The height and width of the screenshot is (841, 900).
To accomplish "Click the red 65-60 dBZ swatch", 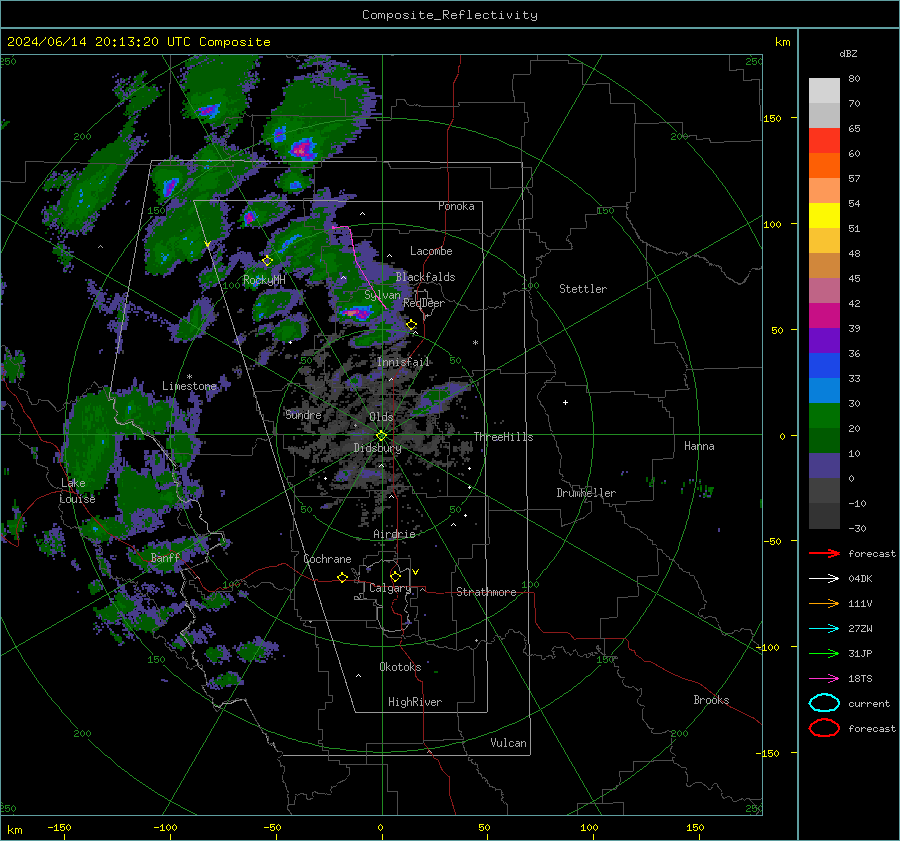I will point(824,140).
